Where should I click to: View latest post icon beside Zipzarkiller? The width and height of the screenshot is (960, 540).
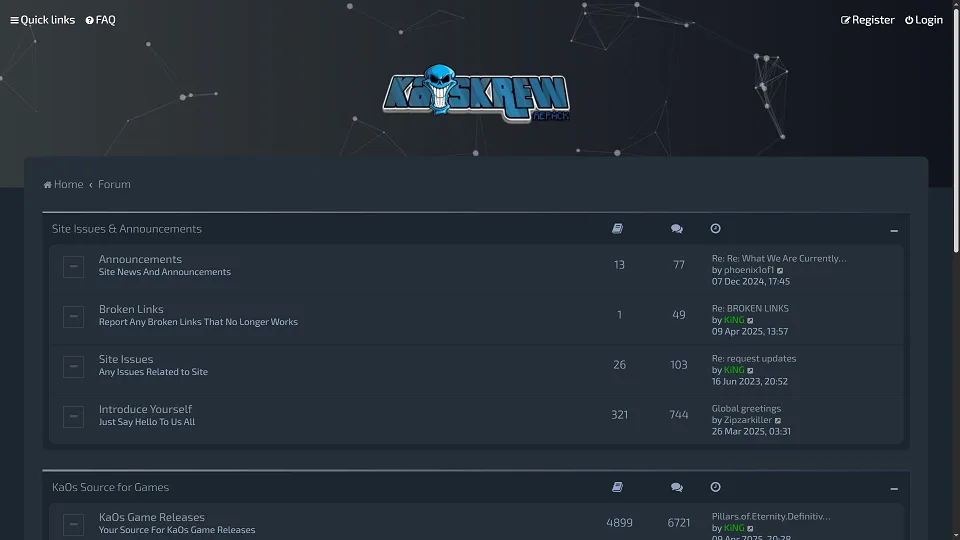coord(778,421)
